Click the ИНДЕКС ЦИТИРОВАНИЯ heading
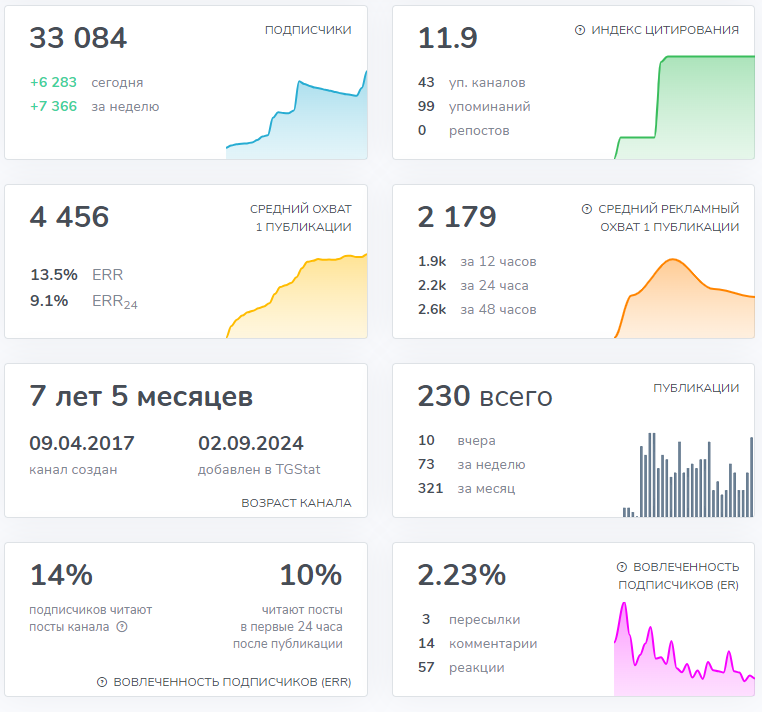Image resolution: width=762 pixels, height=712 pixels. (x=665, y=30)
